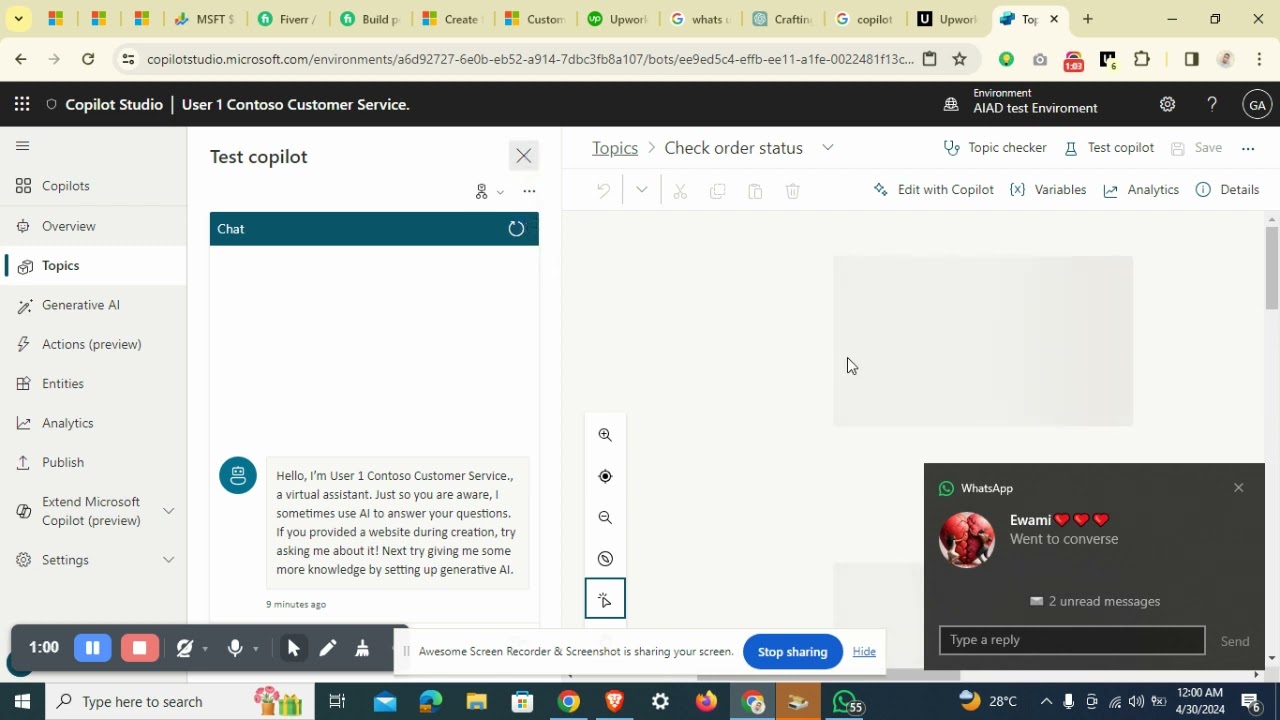The height and width of the screenshot is (720, 1280).
Task: Open a new browser tab
Action: [1088, 19]
